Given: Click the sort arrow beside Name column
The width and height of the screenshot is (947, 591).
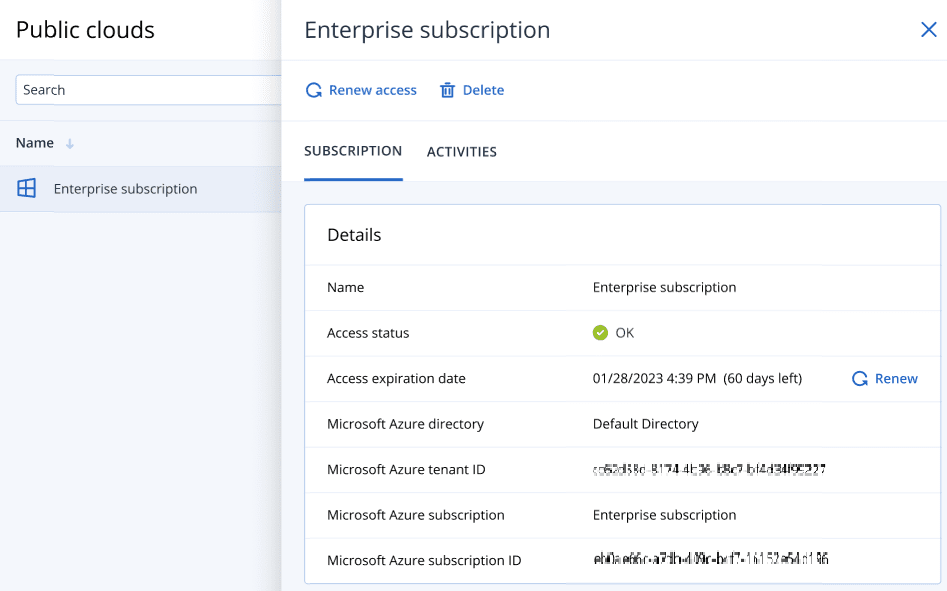Looking at the screenshot, I should click(70, 144).
